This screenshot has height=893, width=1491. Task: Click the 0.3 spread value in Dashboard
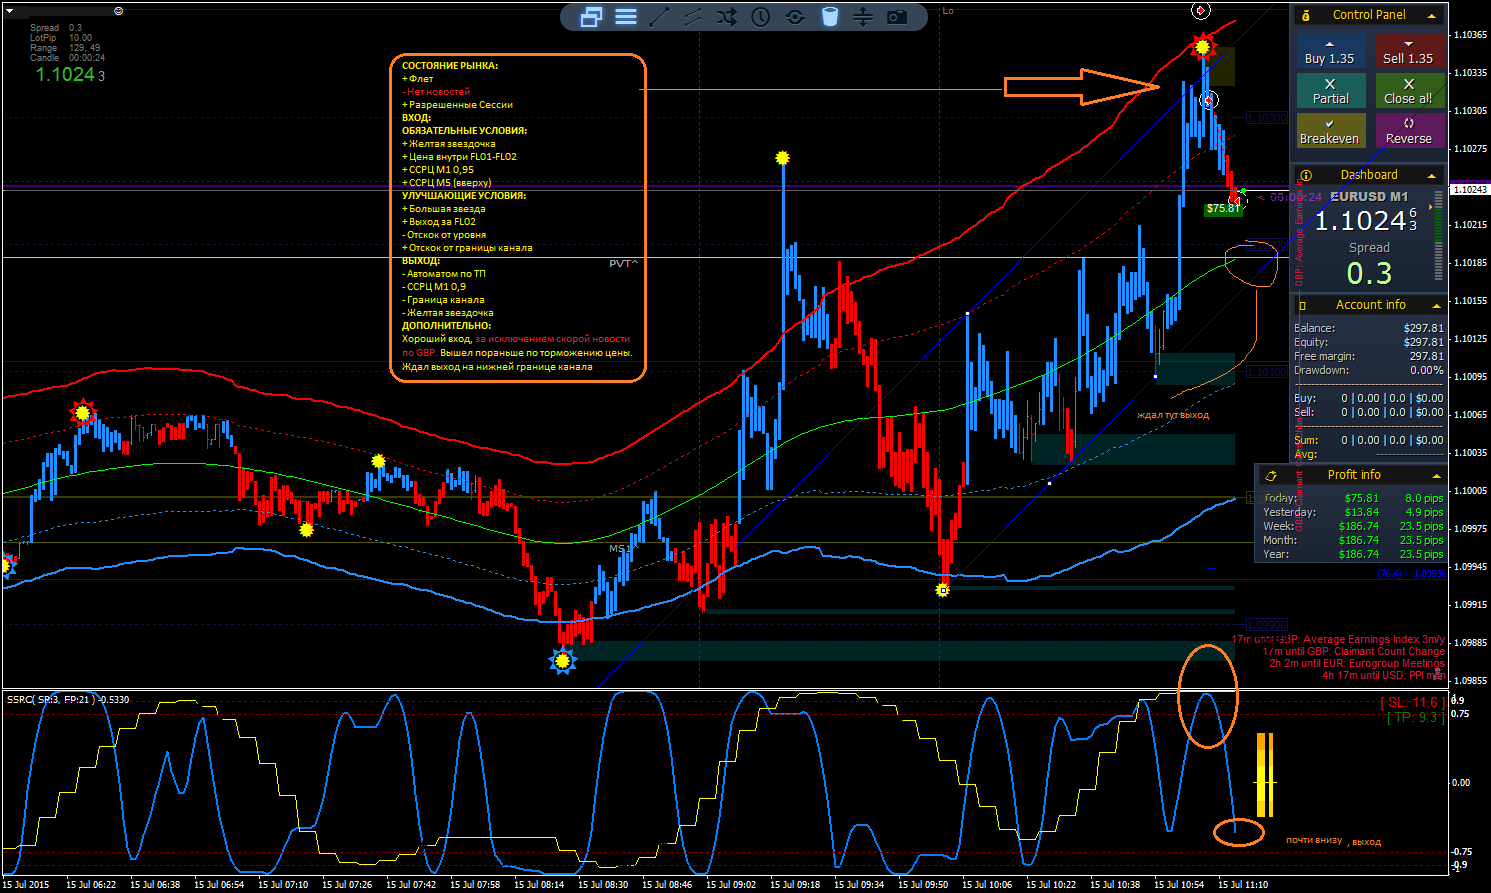click(1369, 273)
